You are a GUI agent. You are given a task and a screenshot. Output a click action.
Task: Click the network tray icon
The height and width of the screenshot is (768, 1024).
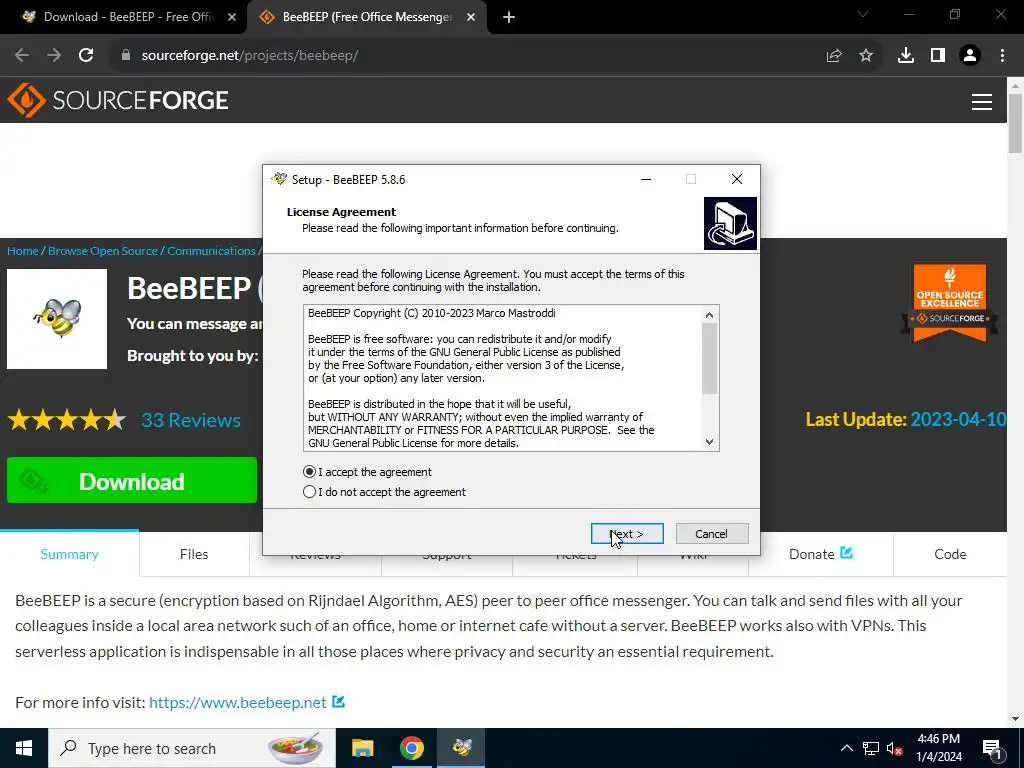tap(871, 748)
